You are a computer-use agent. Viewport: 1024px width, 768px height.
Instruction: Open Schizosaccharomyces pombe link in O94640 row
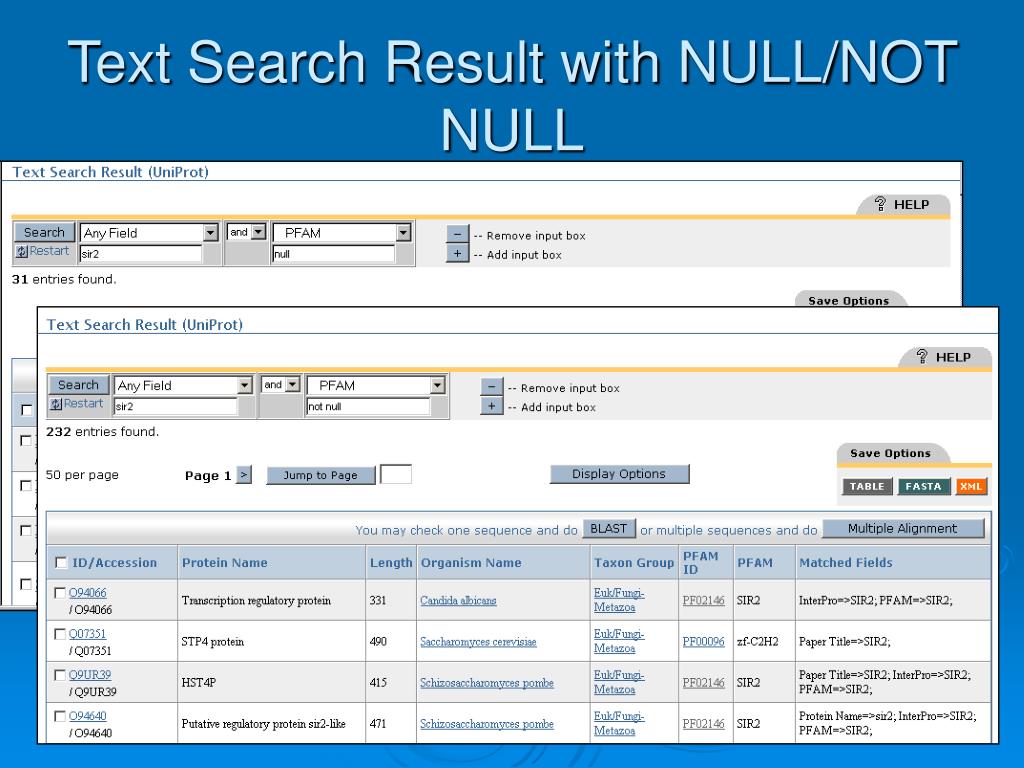(487, 724)
